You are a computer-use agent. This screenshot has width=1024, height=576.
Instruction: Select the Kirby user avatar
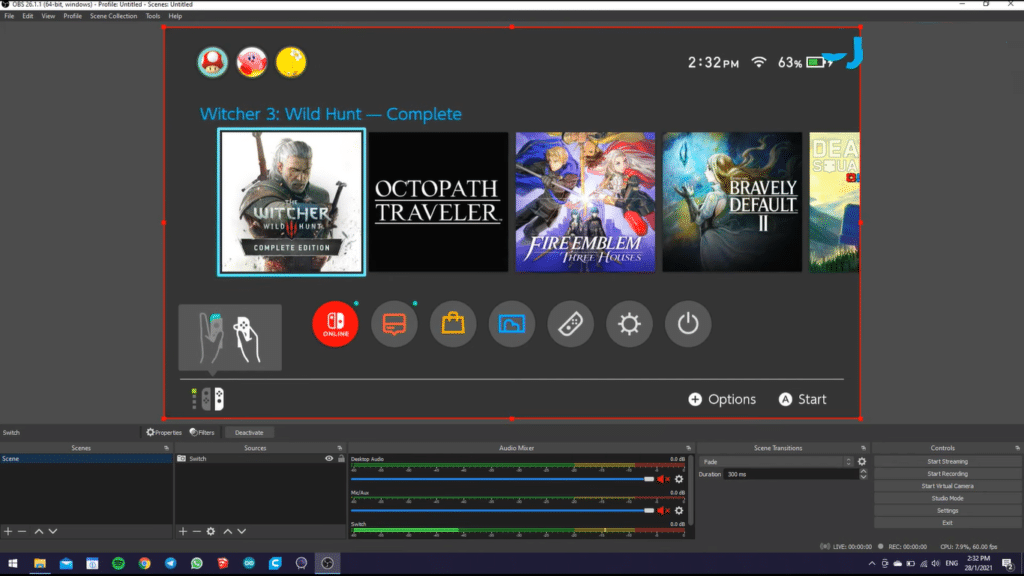(252, 63)
